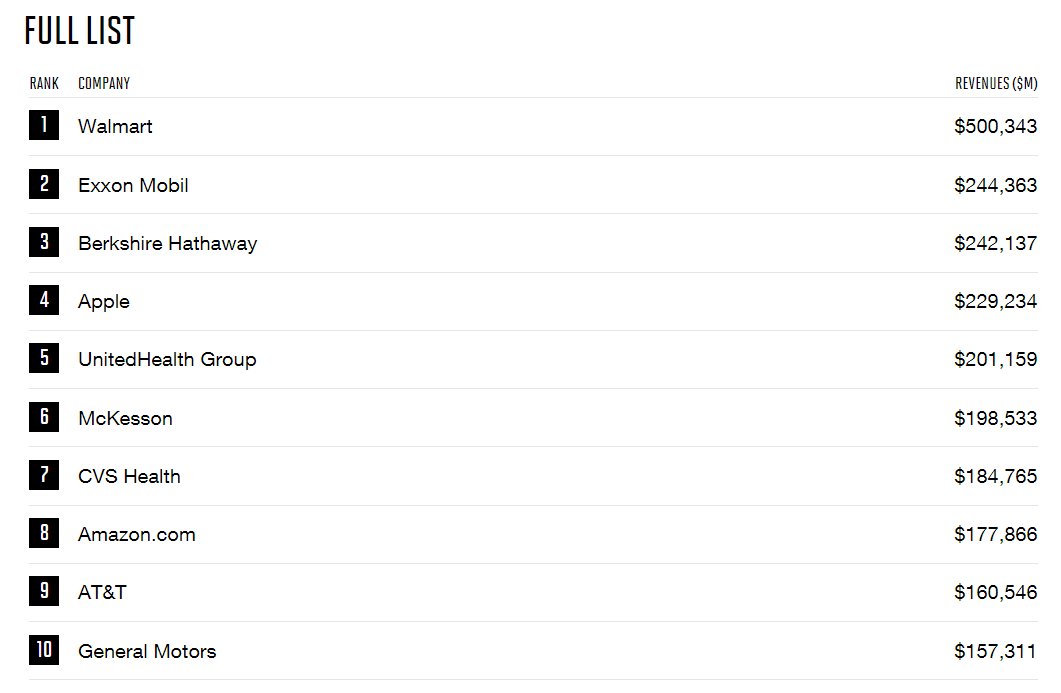
Task: Open the Walmart company link
Action: tap(115, 127)
